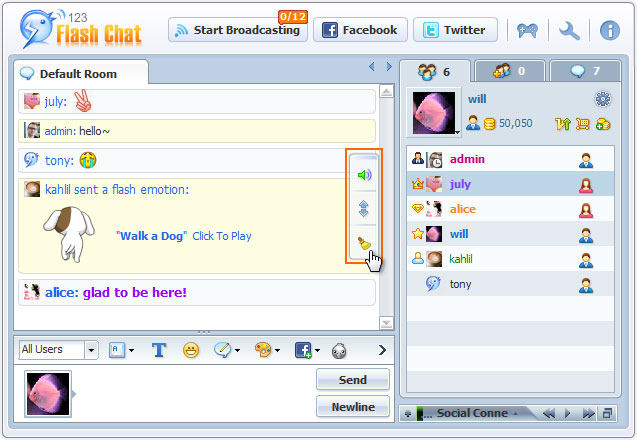Click in the message input field
637x440 pixels.
[x=194, y=393]
